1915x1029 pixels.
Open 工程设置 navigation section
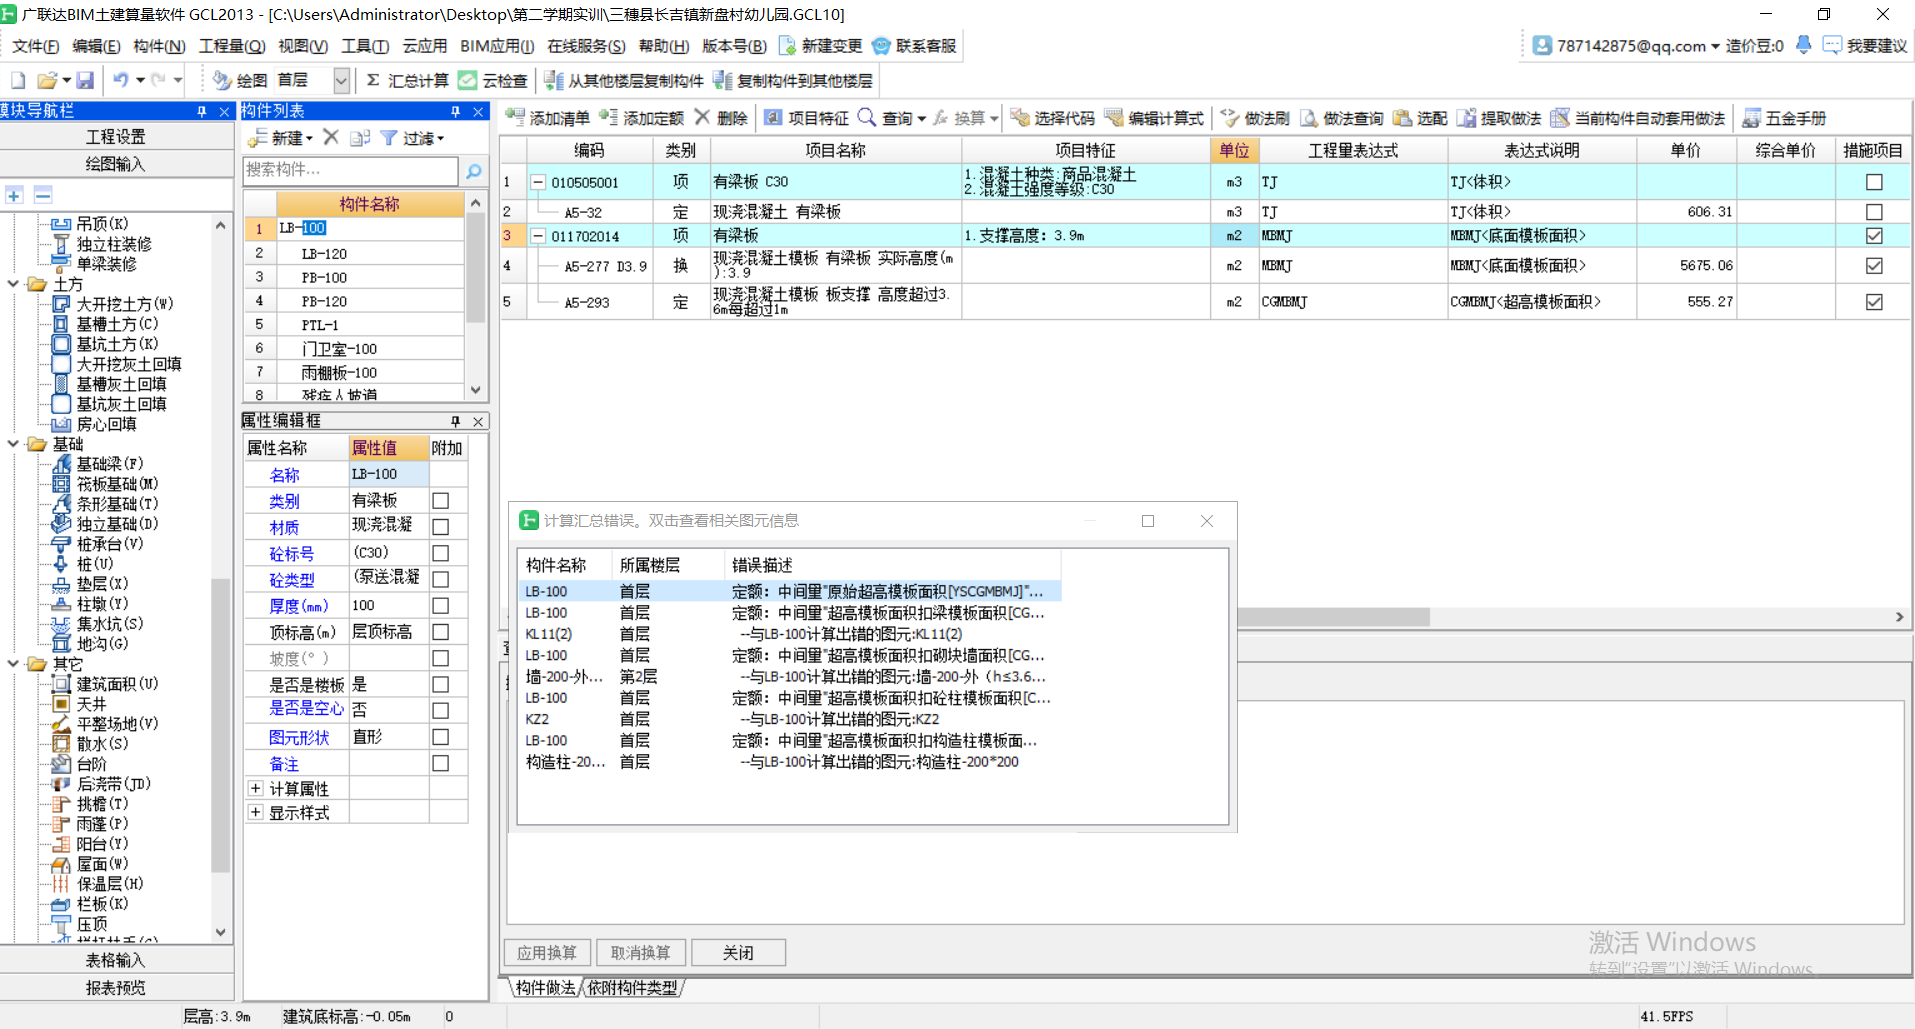pos(116,136)
